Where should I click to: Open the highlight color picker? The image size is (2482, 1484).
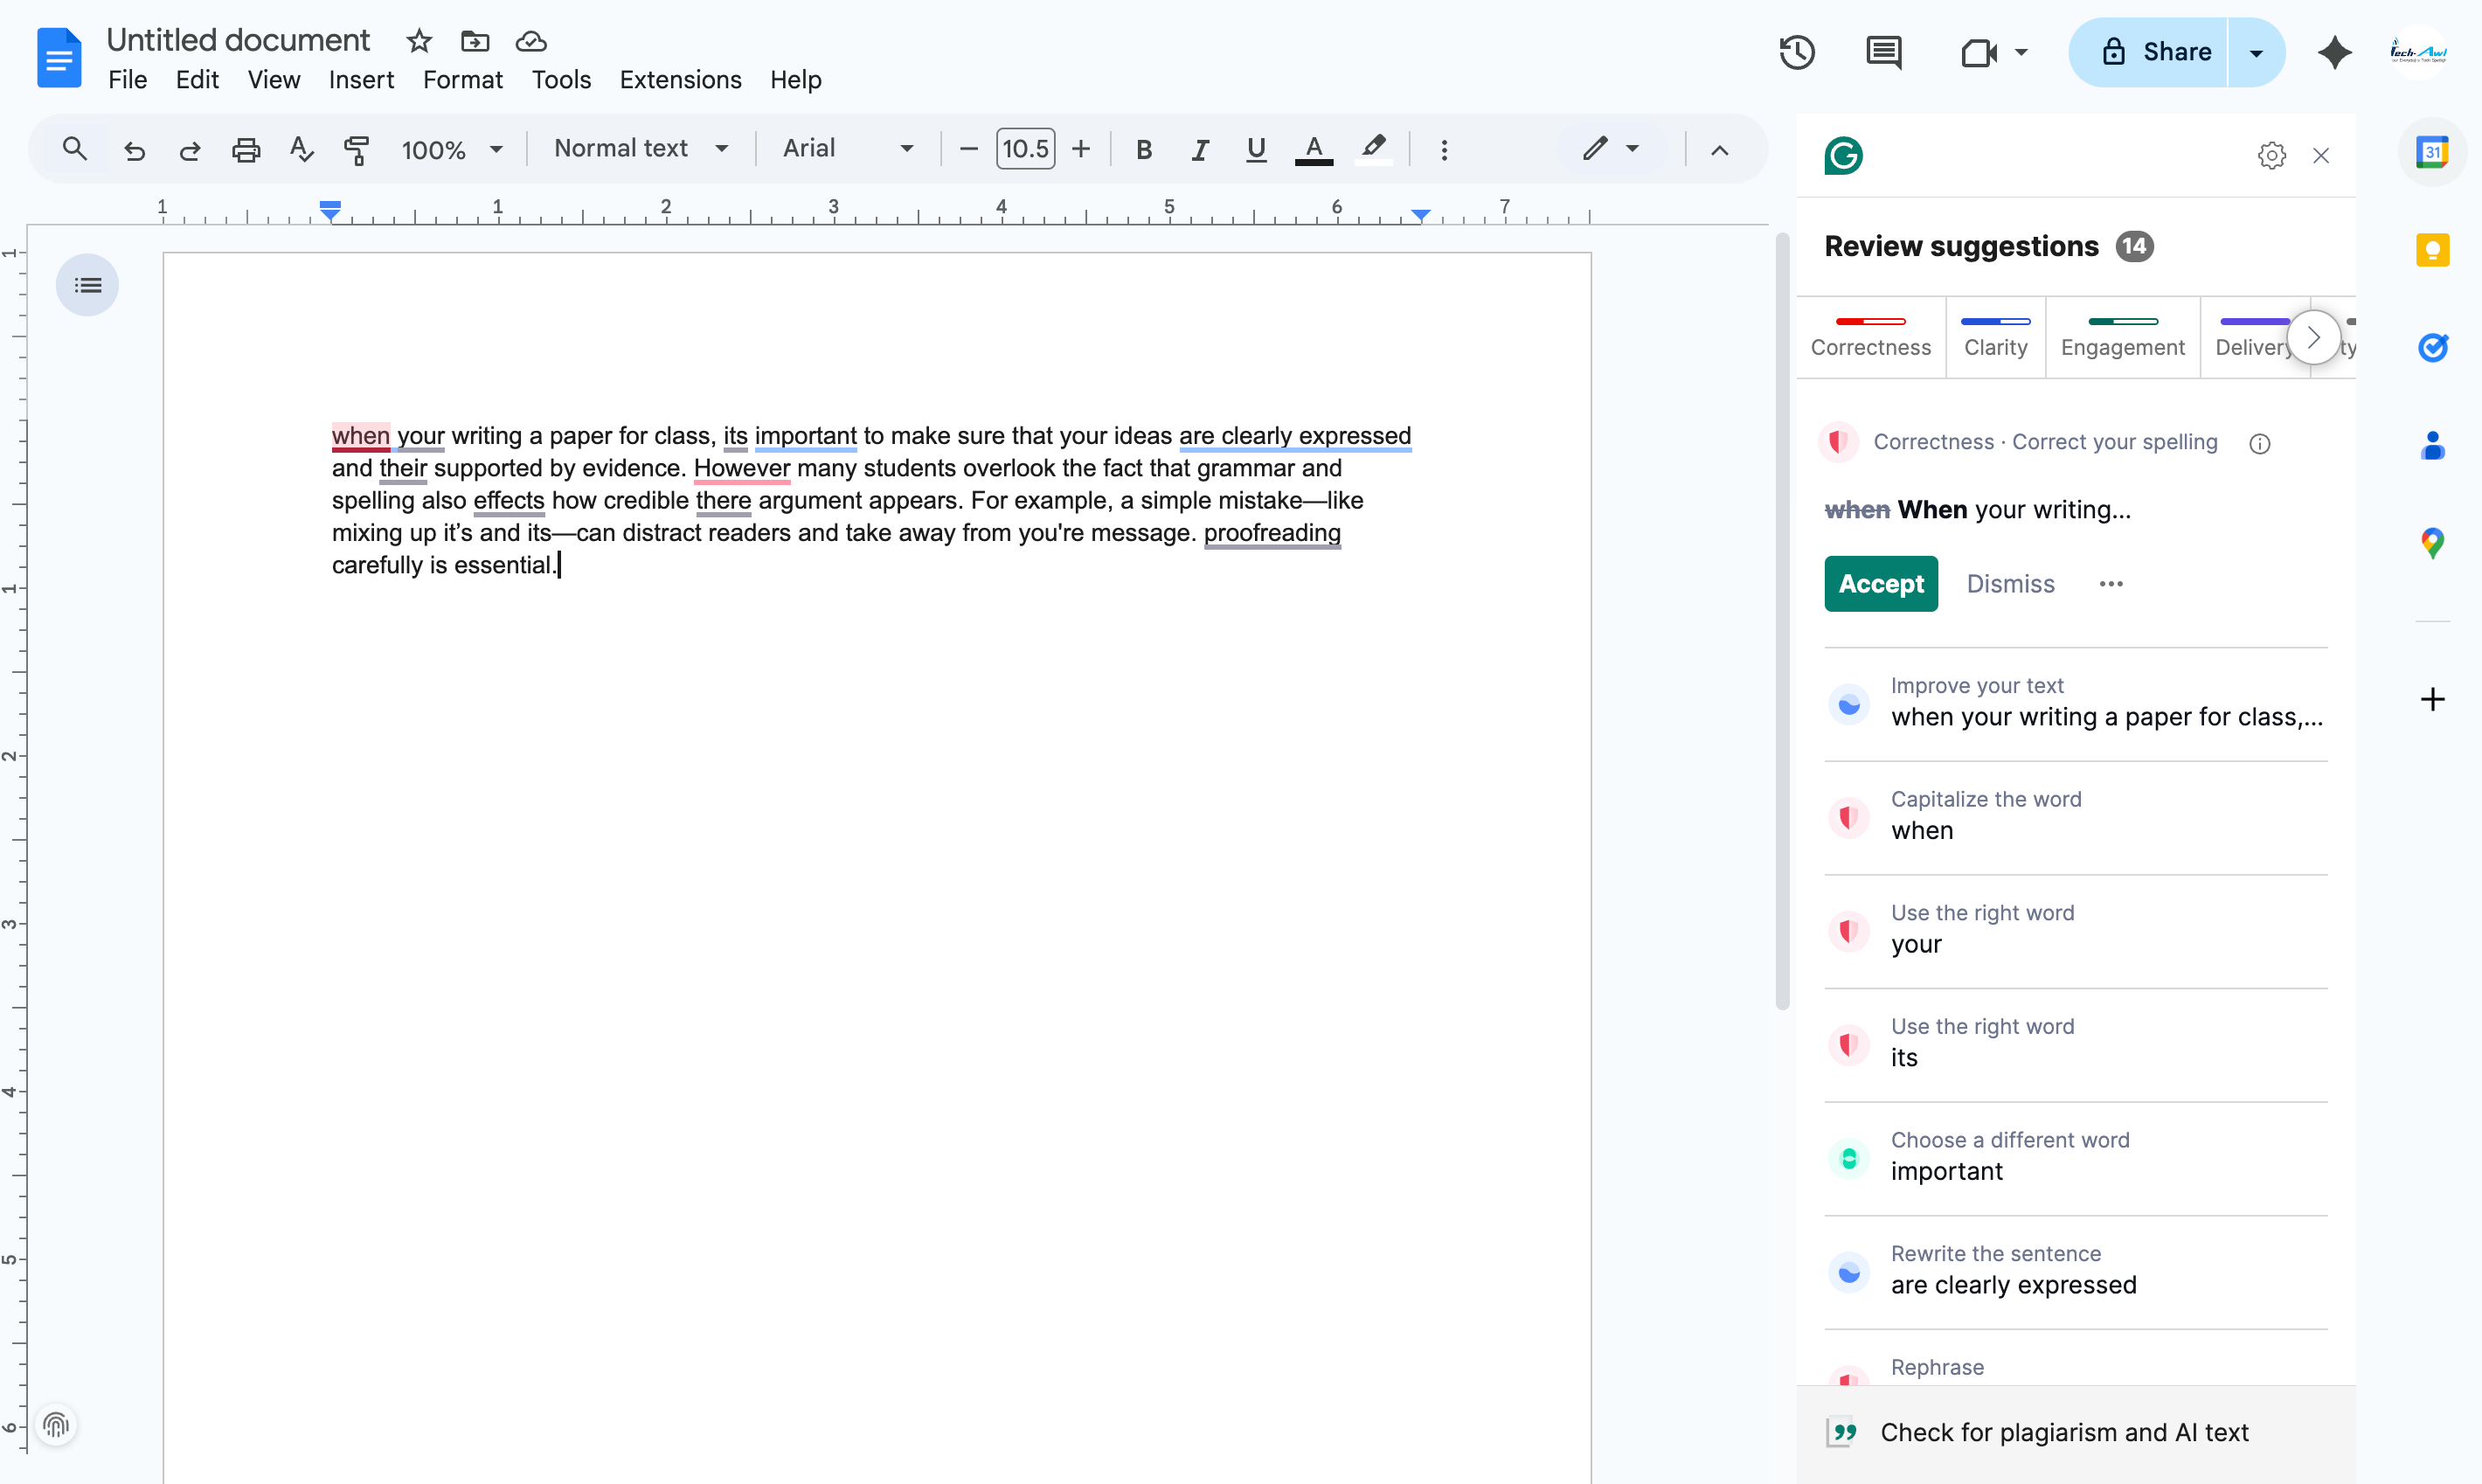[x=1374, y=149]
